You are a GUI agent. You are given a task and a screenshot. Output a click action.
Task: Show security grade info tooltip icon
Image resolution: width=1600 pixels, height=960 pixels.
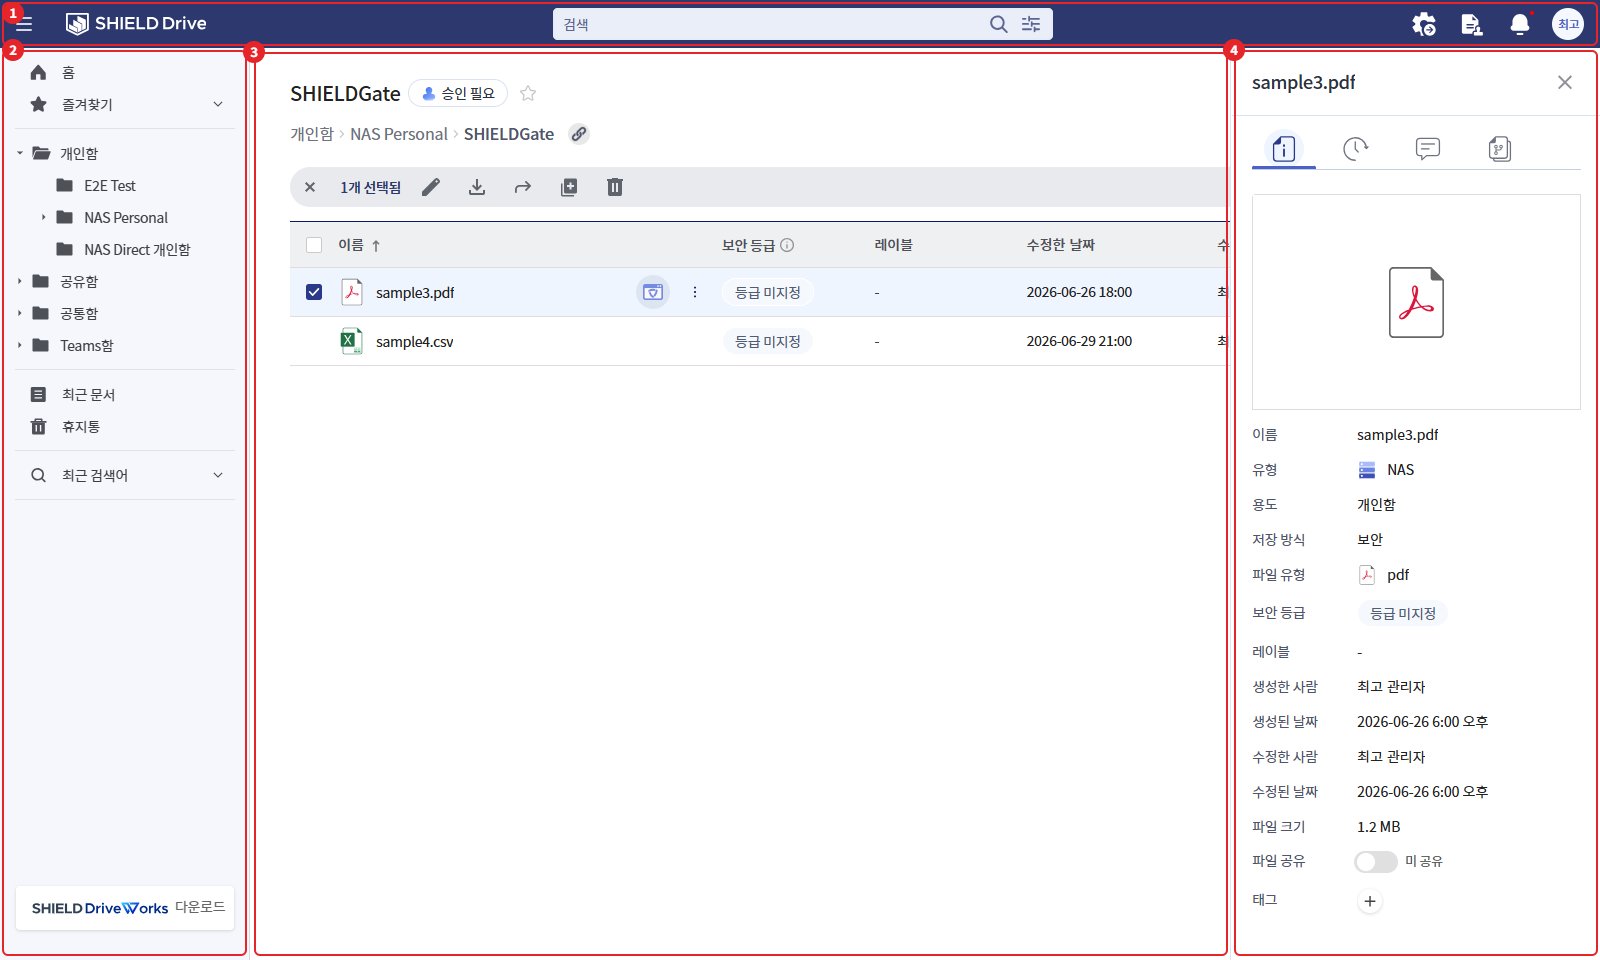tap(787, 245)
